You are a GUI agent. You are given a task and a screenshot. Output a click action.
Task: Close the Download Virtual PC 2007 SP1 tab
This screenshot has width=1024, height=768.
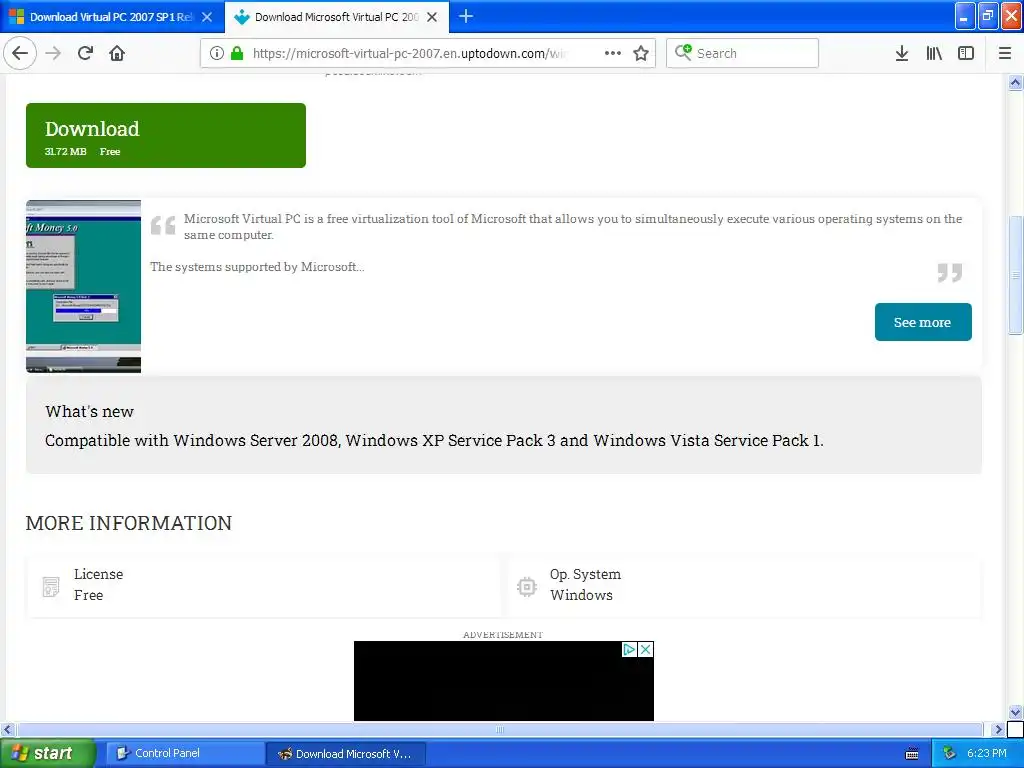207,17
